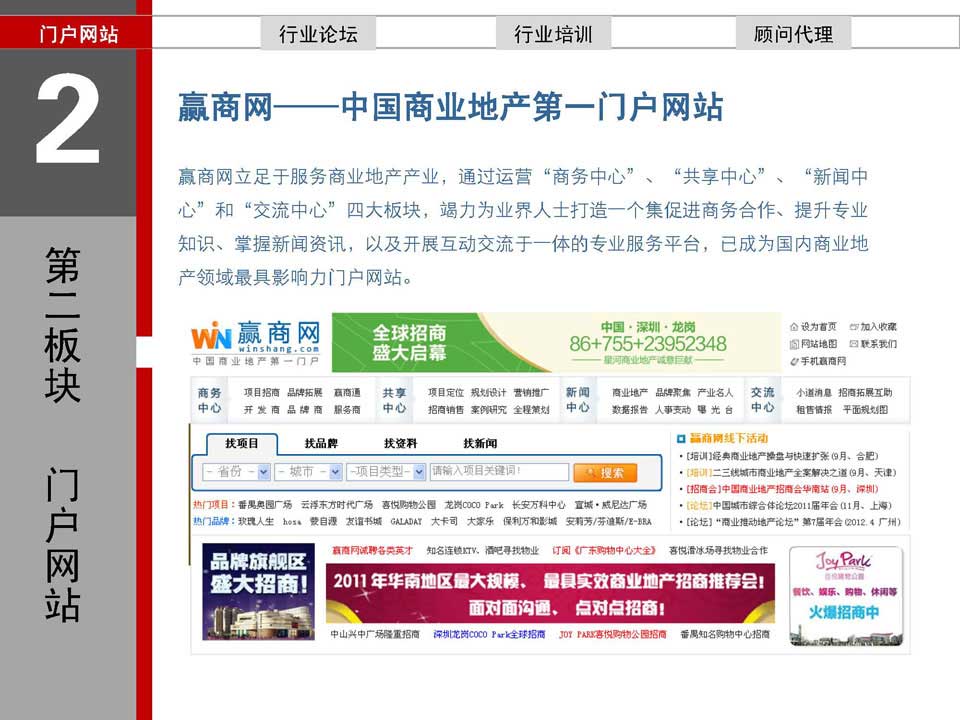Screen dimensions: 960x720
Task: Select the 找项目 search tab
Action: pos(242,443)
